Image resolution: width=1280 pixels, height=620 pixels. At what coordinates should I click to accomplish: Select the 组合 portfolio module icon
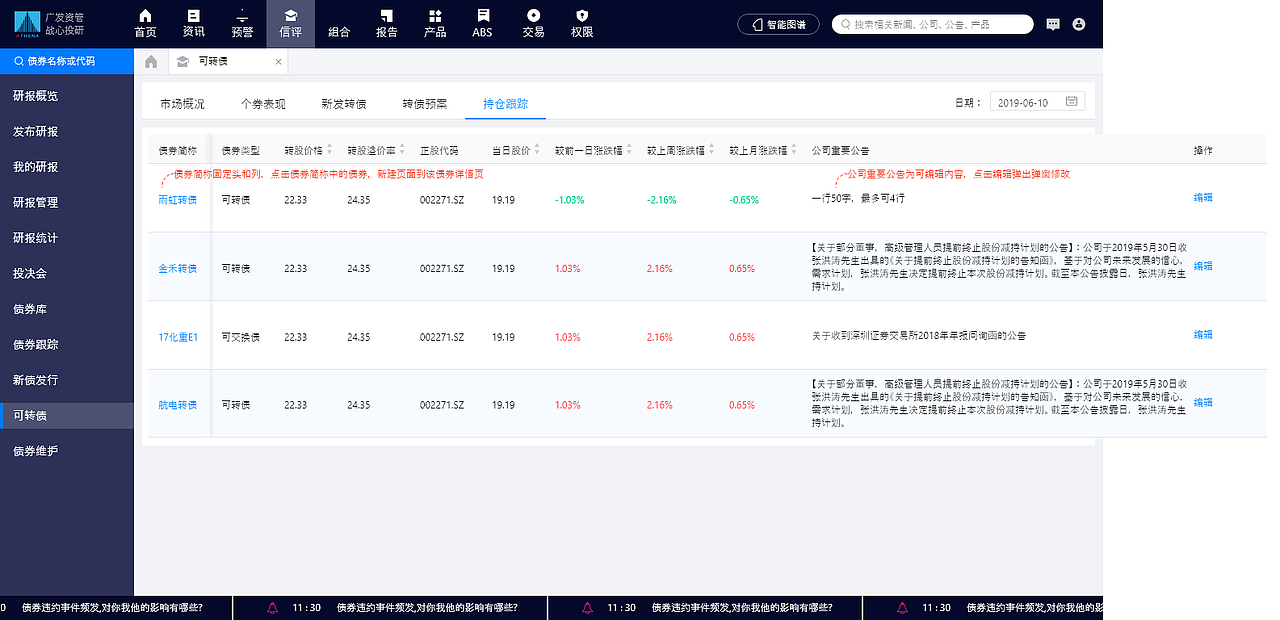pos(338,22)
